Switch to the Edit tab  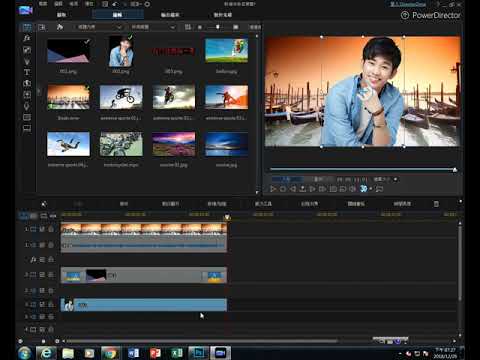(118, 15)
